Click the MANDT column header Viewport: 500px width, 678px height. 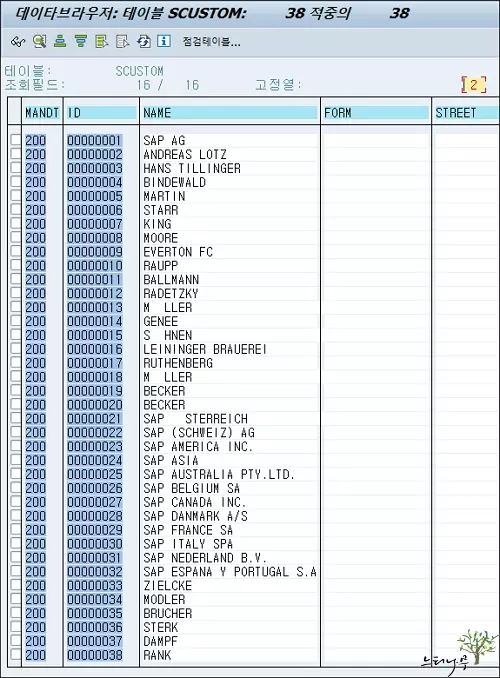(x=42, y=113)
